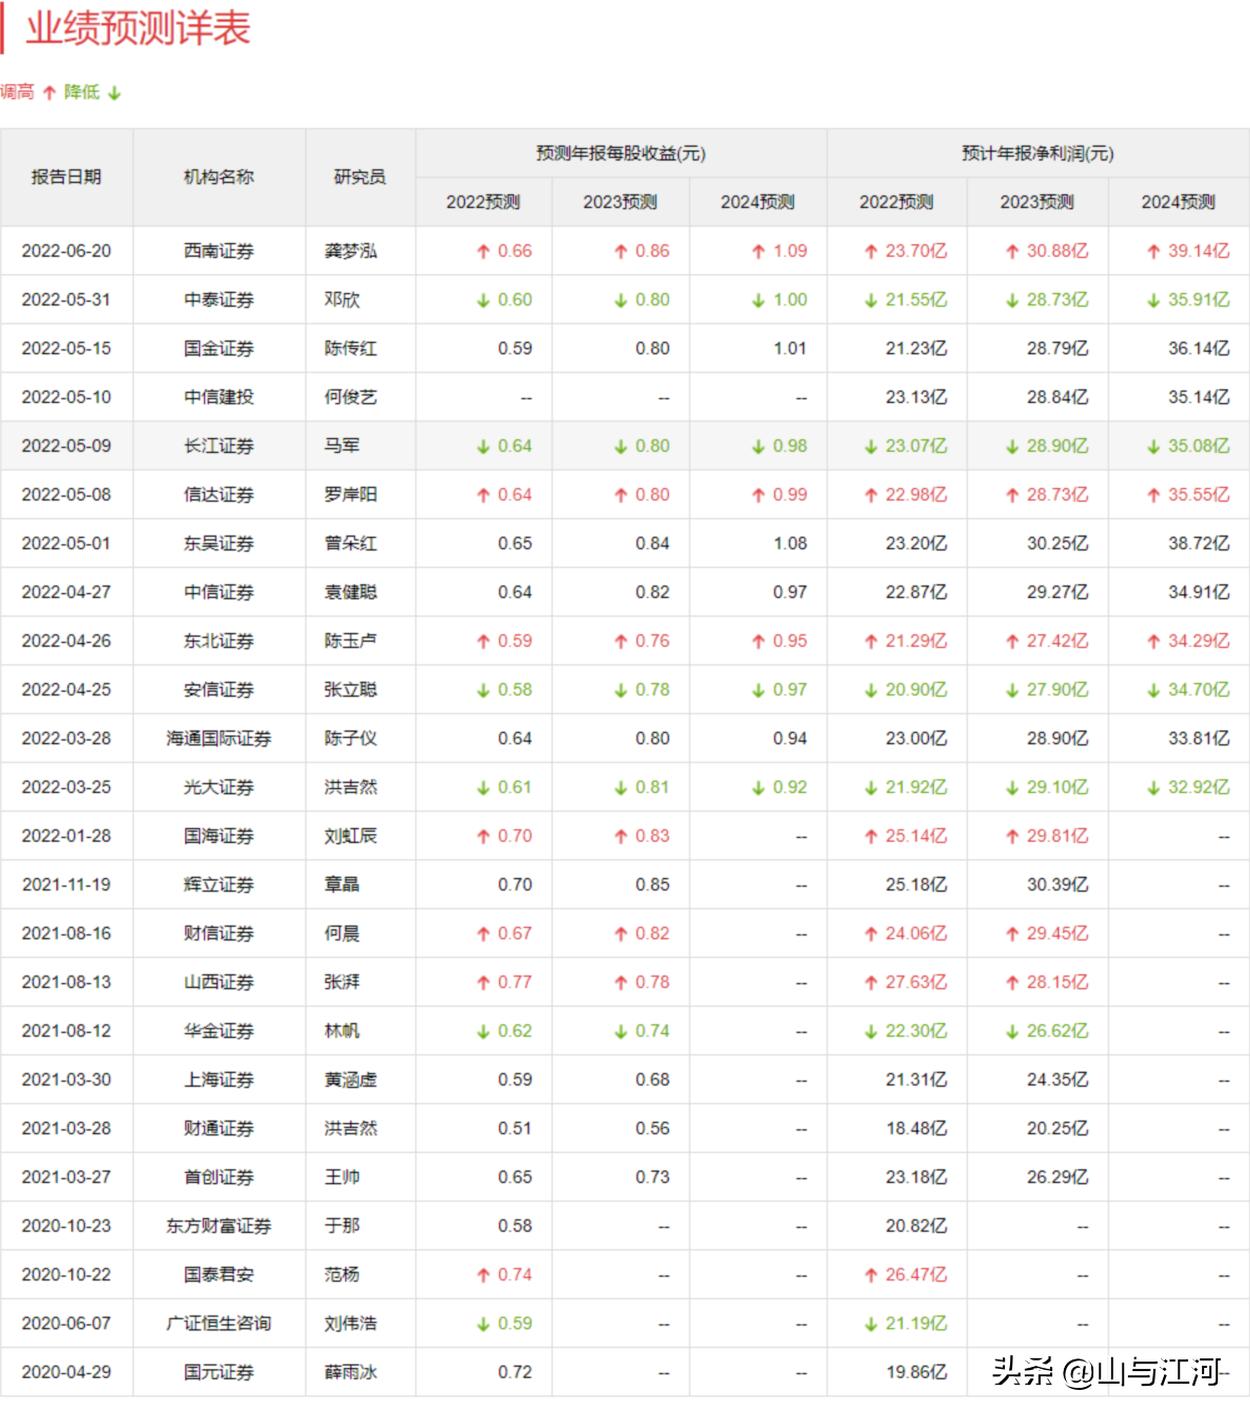The image size is (1250, 1416).
Task: Click the green down arrow beside 降低 legend
Action: pyautogui.click(x=114, y=93)
